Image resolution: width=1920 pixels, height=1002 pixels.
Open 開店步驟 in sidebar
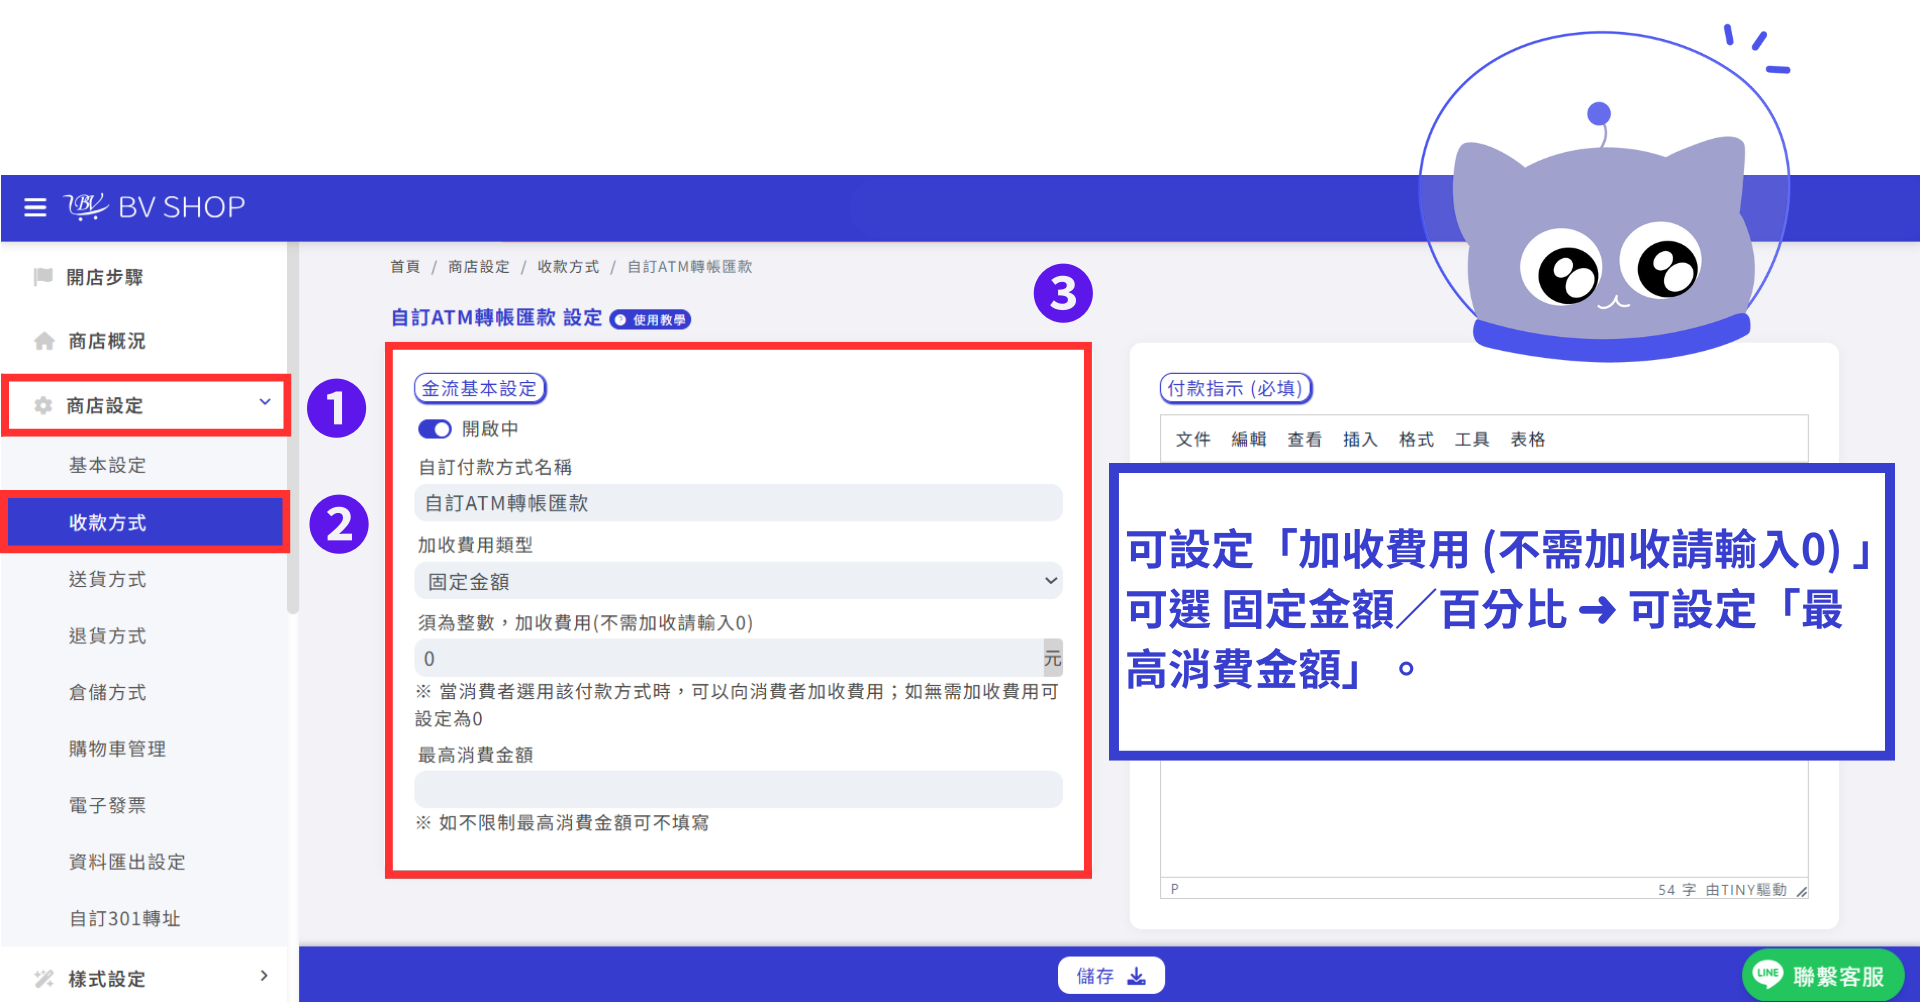pyautogui.click(x=105, y=277)
